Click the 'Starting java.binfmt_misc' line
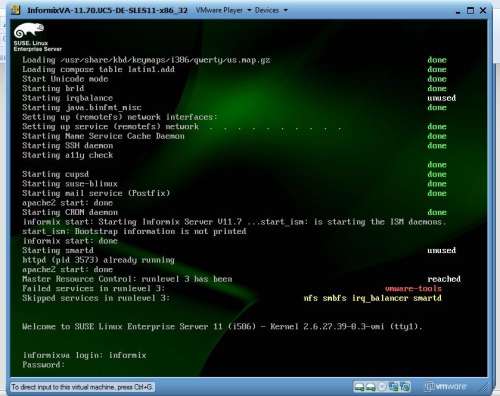The image size is (500, 396). 82,108
